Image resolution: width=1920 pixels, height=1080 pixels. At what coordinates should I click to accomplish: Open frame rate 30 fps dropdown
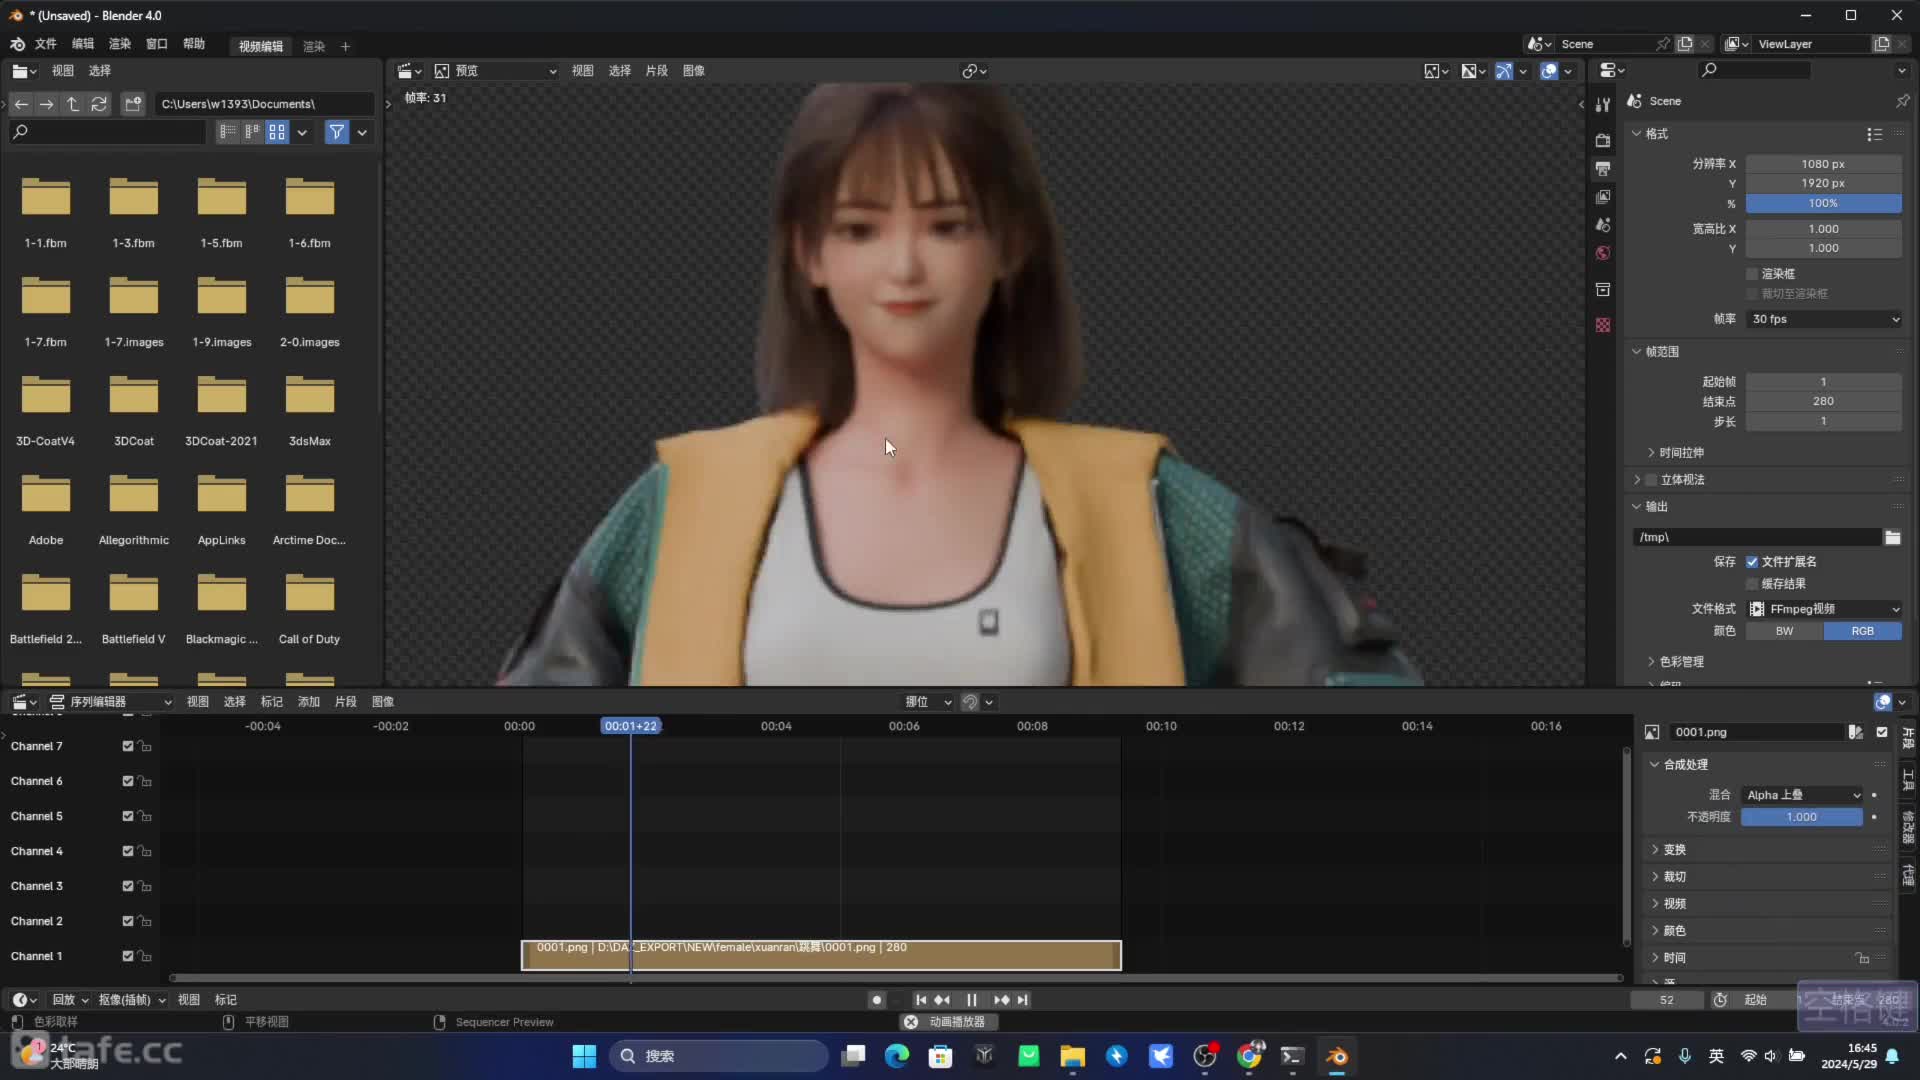coord(1824,319)
